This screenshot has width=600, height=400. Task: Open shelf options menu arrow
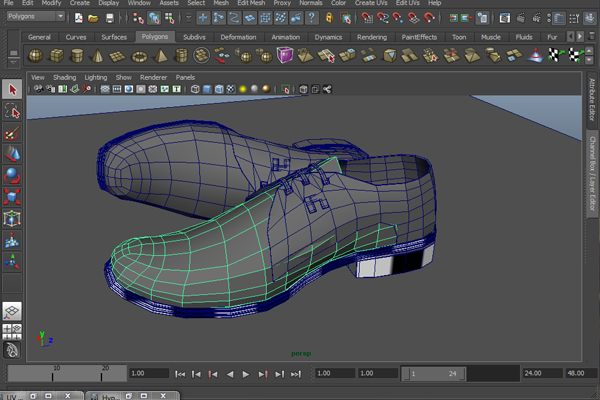[x=13, y=62]
